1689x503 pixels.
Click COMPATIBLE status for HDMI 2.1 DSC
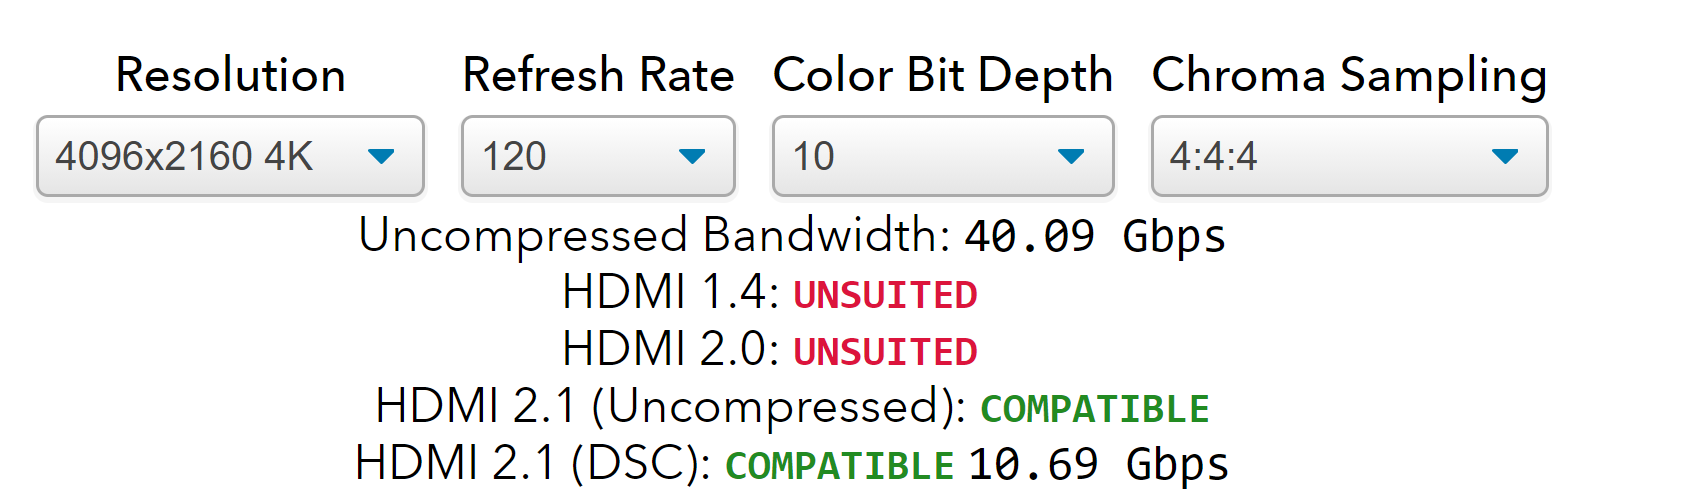(840, 466)
